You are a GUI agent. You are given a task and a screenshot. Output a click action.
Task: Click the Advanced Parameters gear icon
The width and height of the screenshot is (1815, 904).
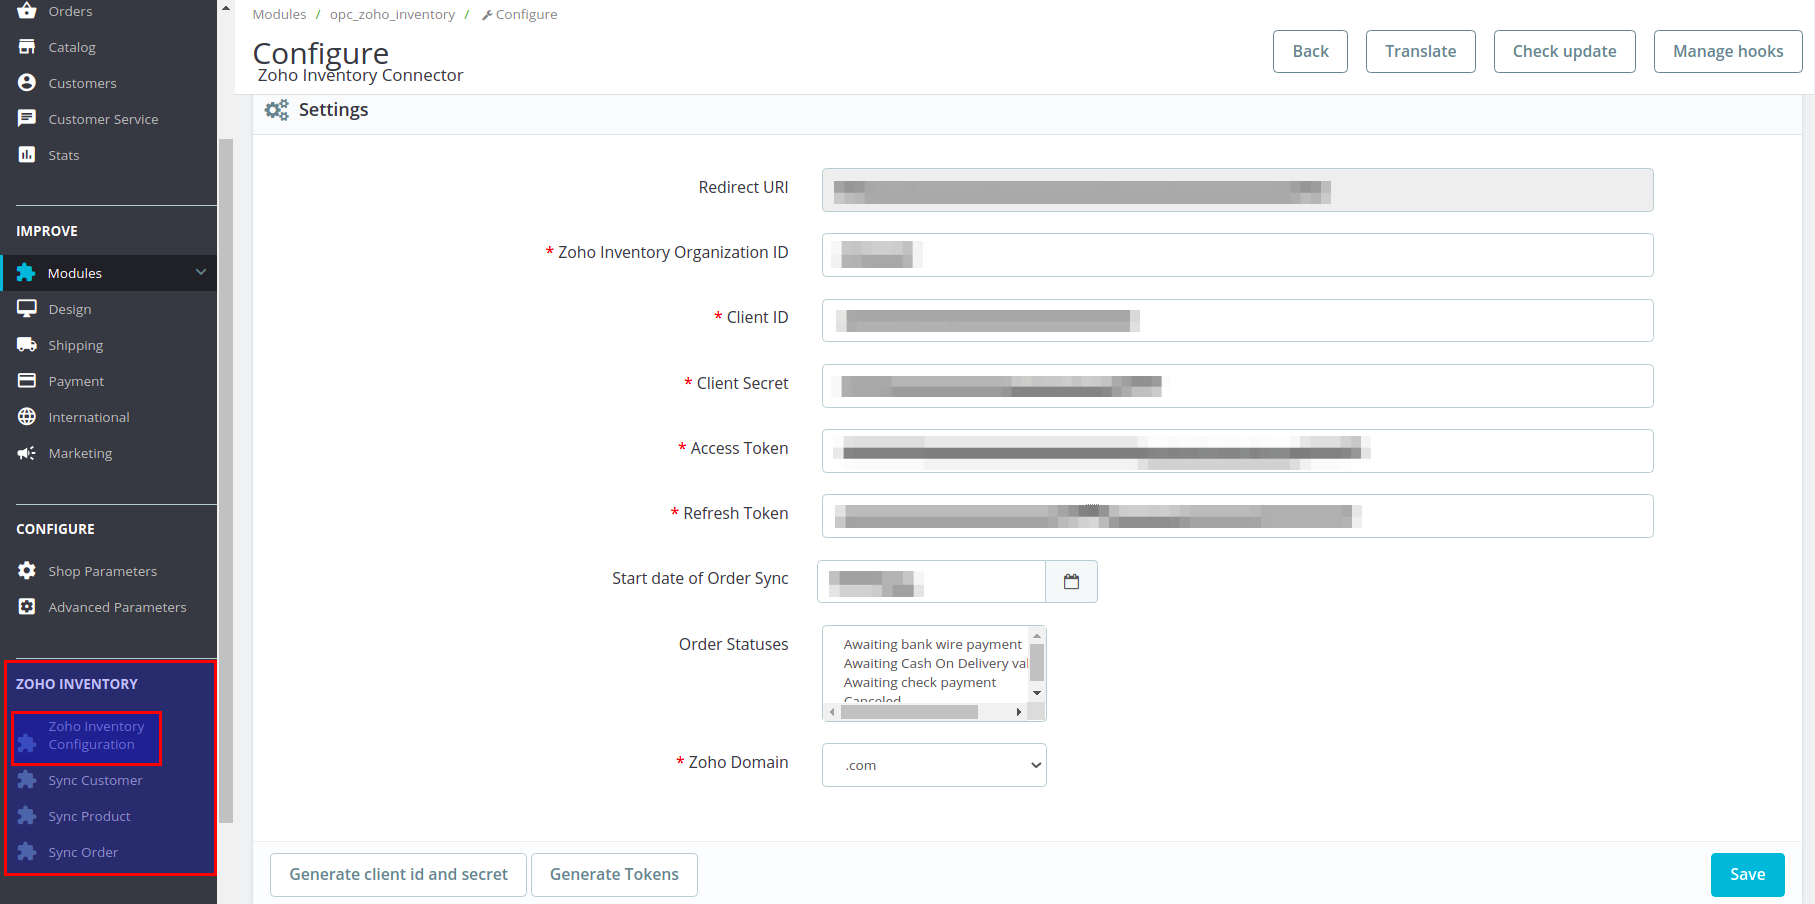(x=27, y=607)
